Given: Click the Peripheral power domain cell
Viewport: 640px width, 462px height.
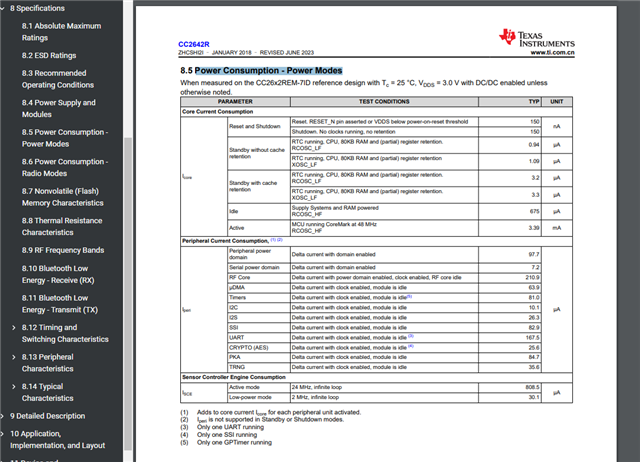Looking at the screenshot, I should (x=259, y=254).
